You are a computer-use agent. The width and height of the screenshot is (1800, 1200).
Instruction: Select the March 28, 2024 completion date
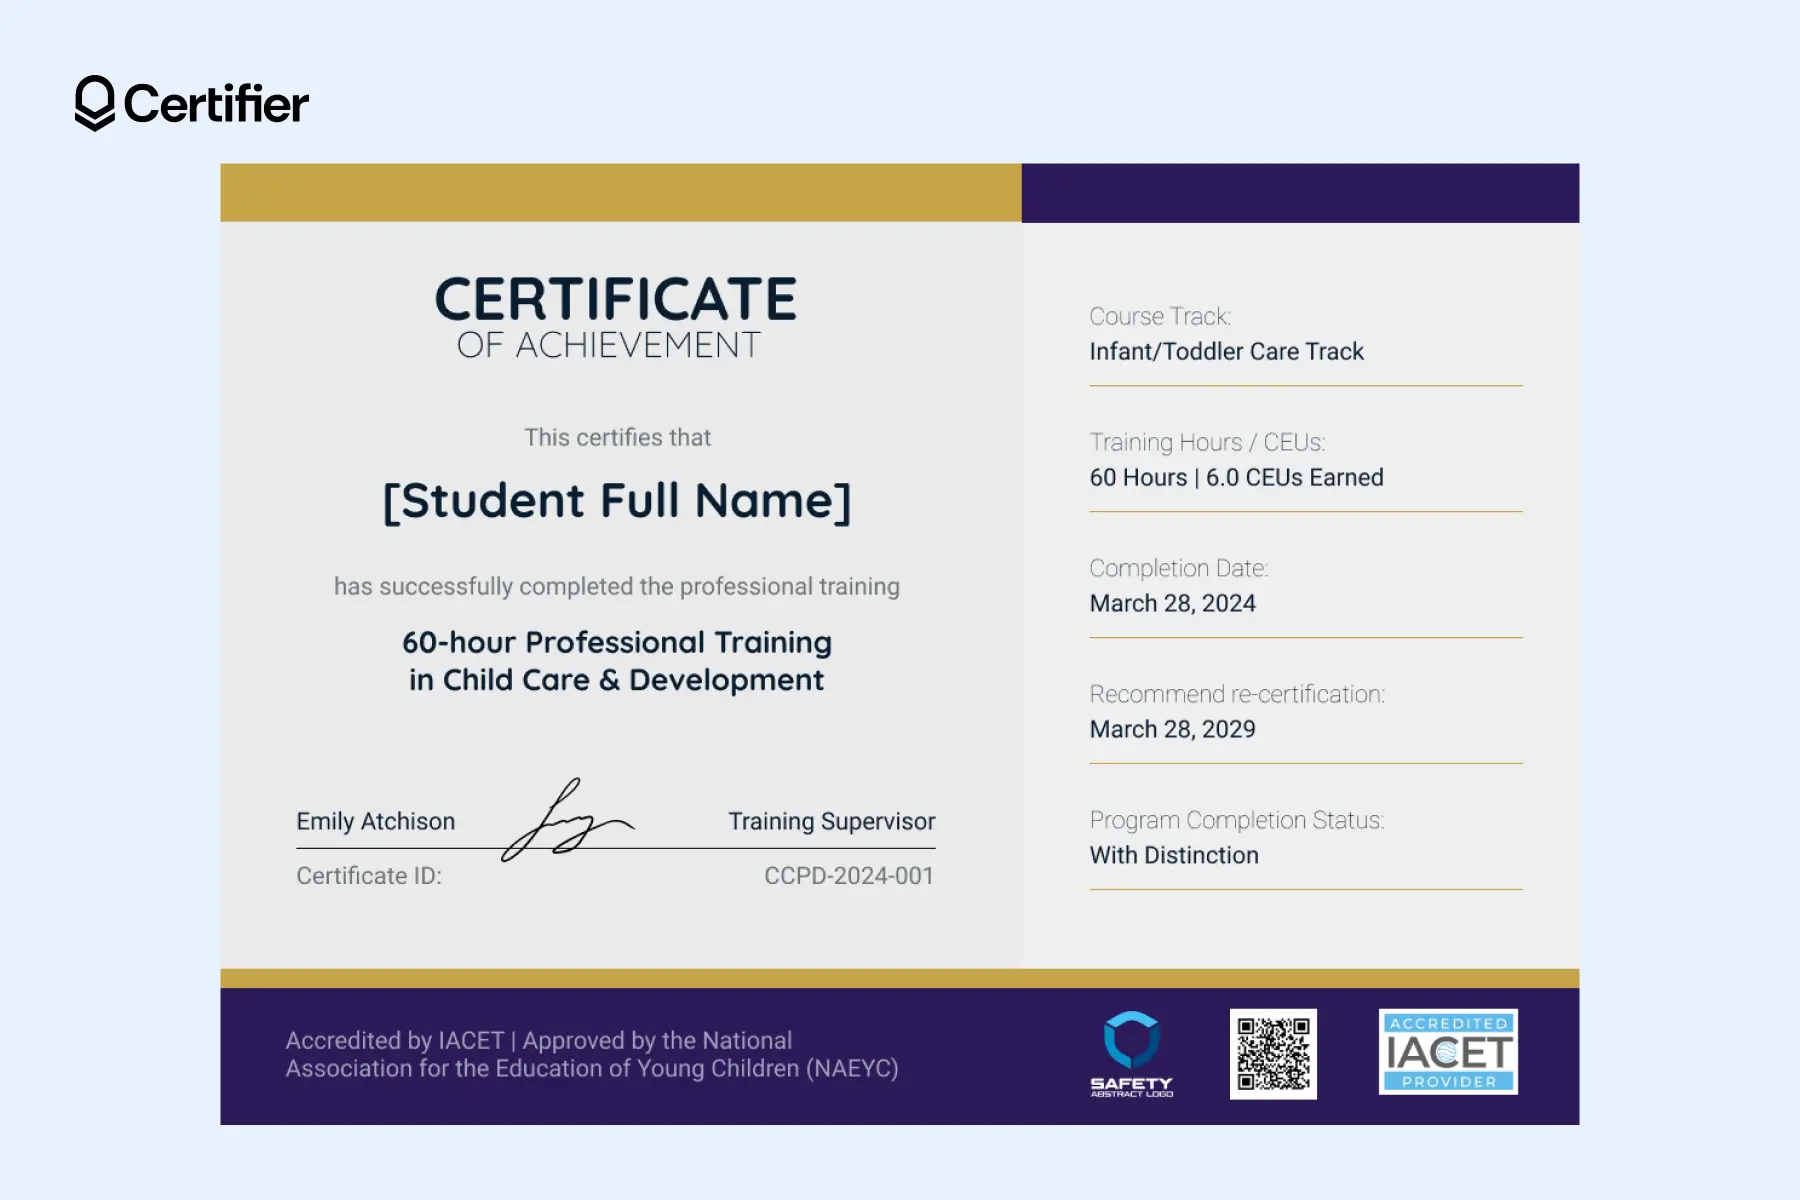tap(1173, 603)
